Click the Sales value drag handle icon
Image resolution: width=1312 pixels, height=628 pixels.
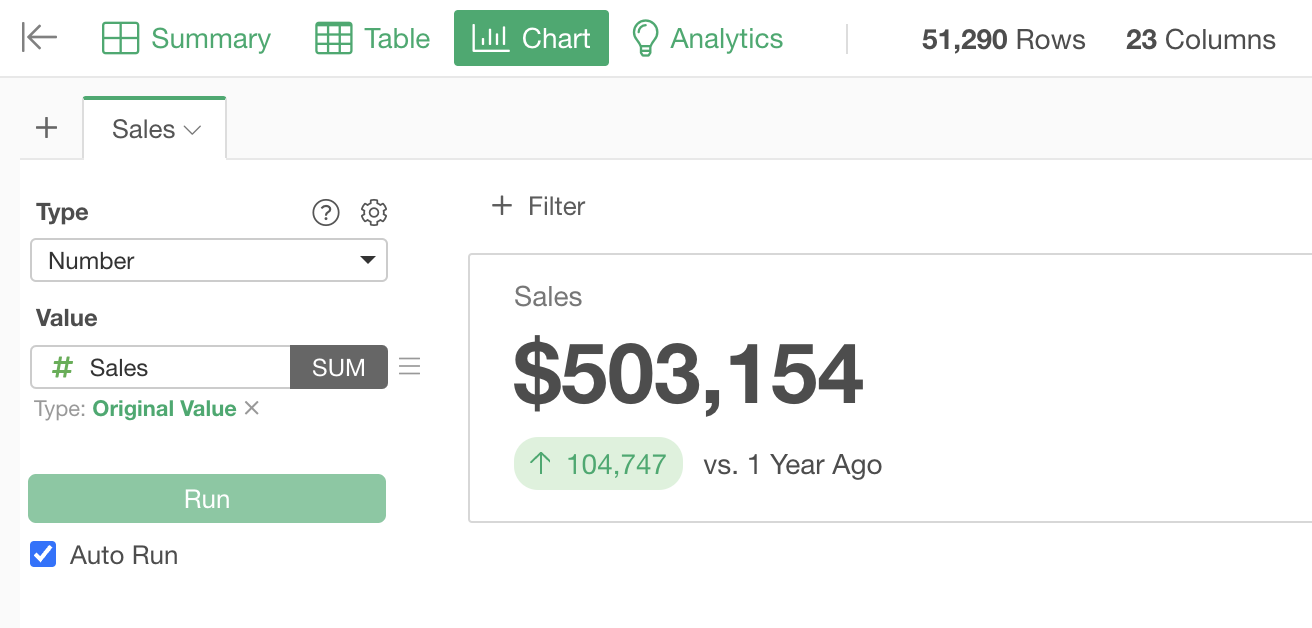click(x=409, y=367)
